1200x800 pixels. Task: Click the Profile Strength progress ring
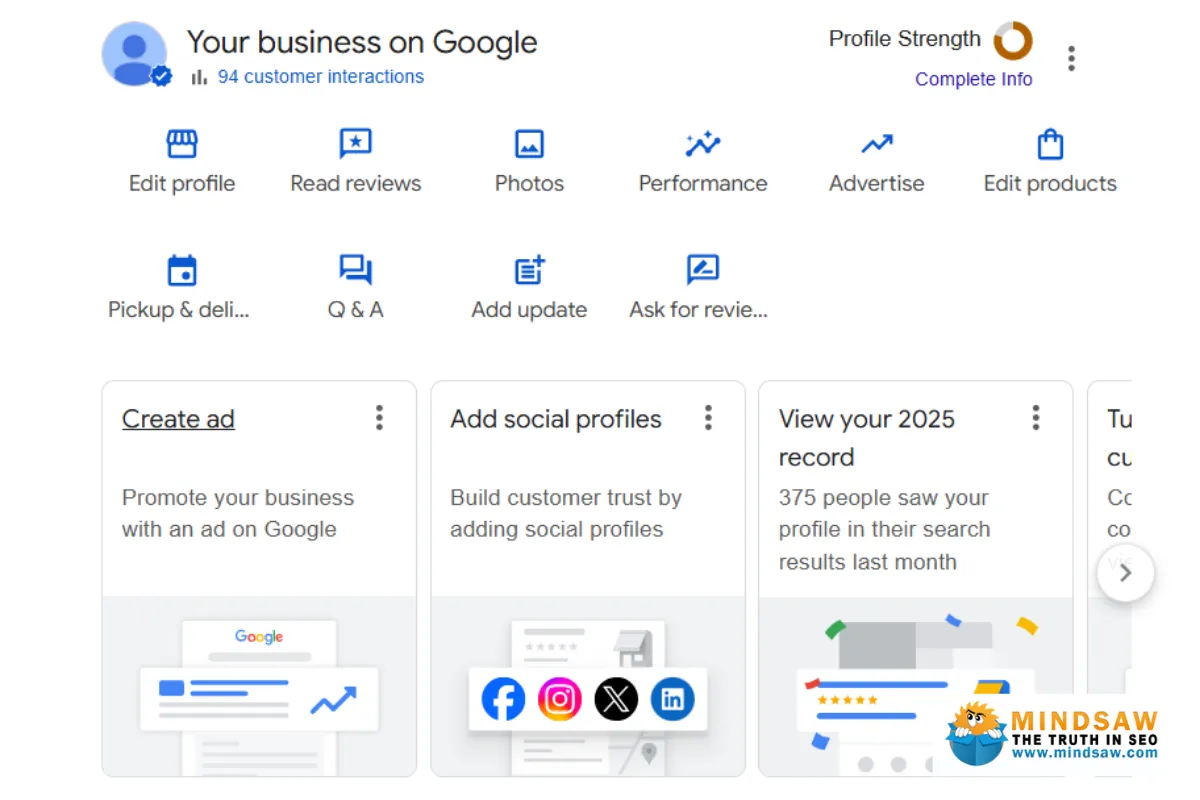(1012, 41)
